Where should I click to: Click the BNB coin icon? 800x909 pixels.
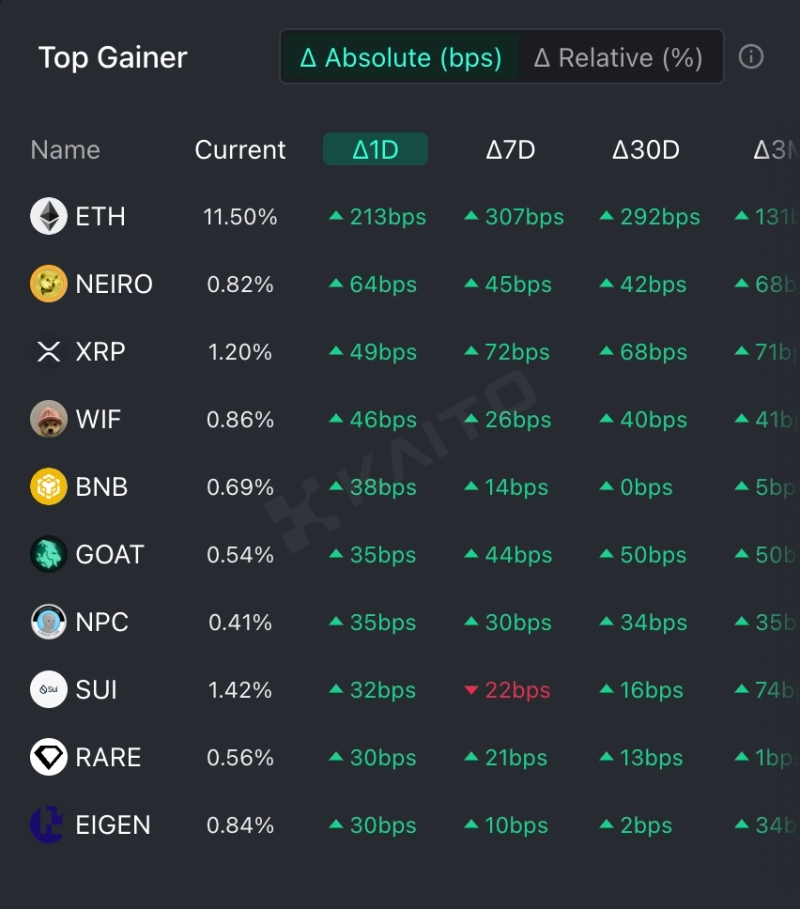pos(48,487)
